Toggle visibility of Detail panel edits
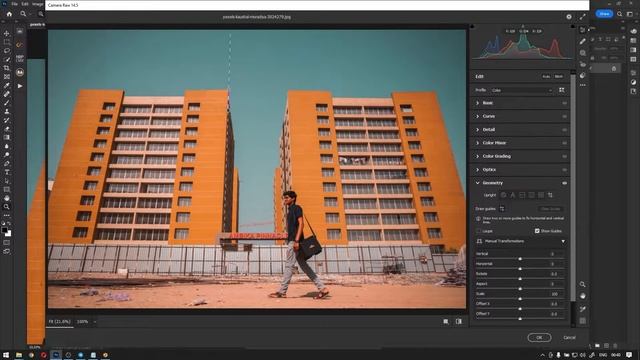Screen dimensions: 640x360 click(564, 130)
